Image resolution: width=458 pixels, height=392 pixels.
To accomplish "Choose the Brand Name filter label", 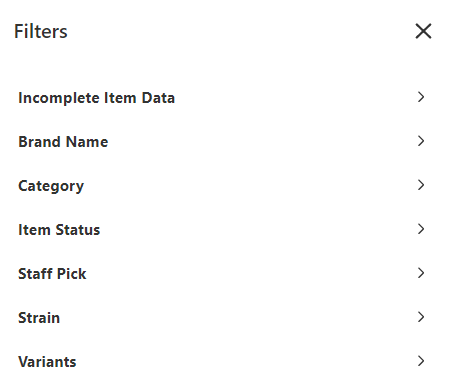I will (x=63, y=142).
